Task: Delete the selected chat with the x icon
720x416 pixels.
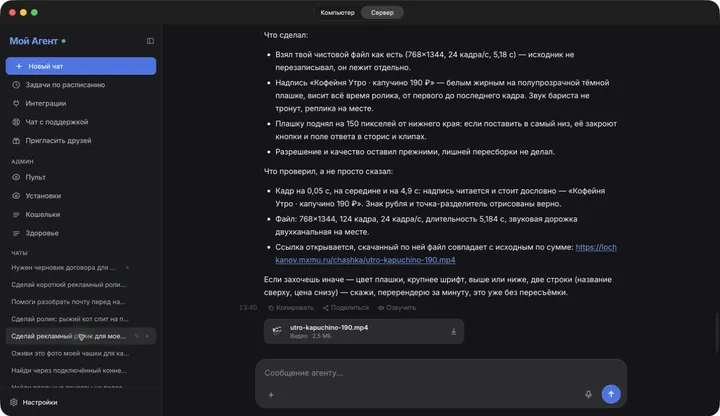Action: [x=147, y=336]
